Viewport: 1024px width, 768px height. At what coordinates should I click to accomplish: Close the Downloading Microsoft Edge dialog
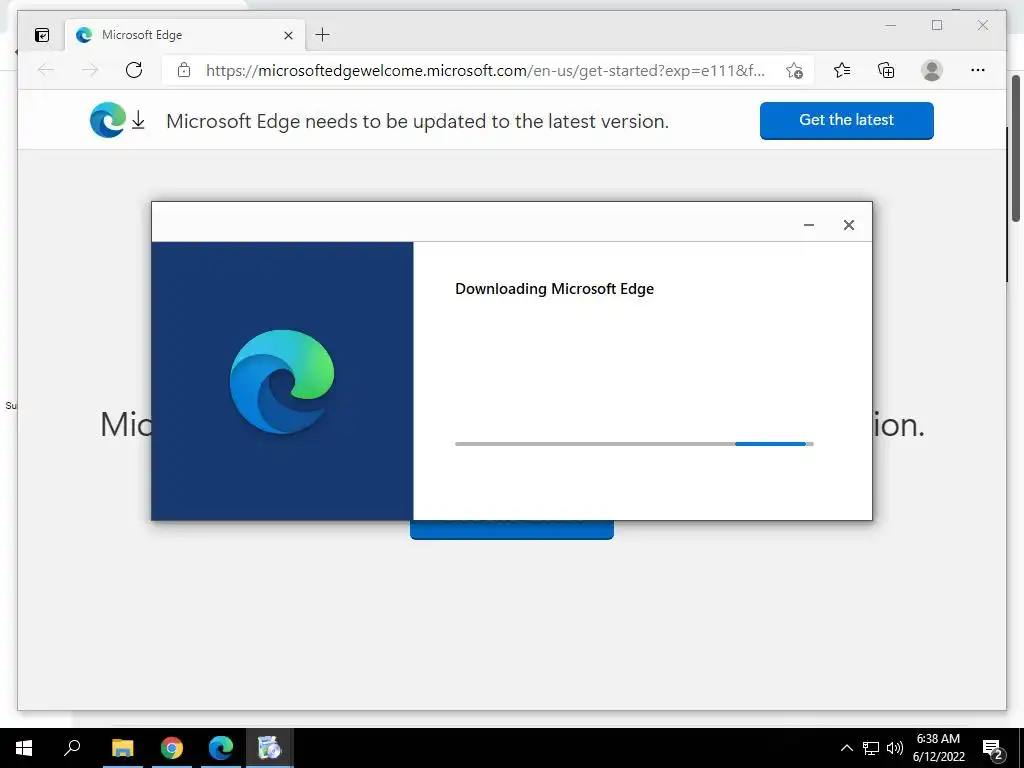pyautogui.click(x=848, y=225)
